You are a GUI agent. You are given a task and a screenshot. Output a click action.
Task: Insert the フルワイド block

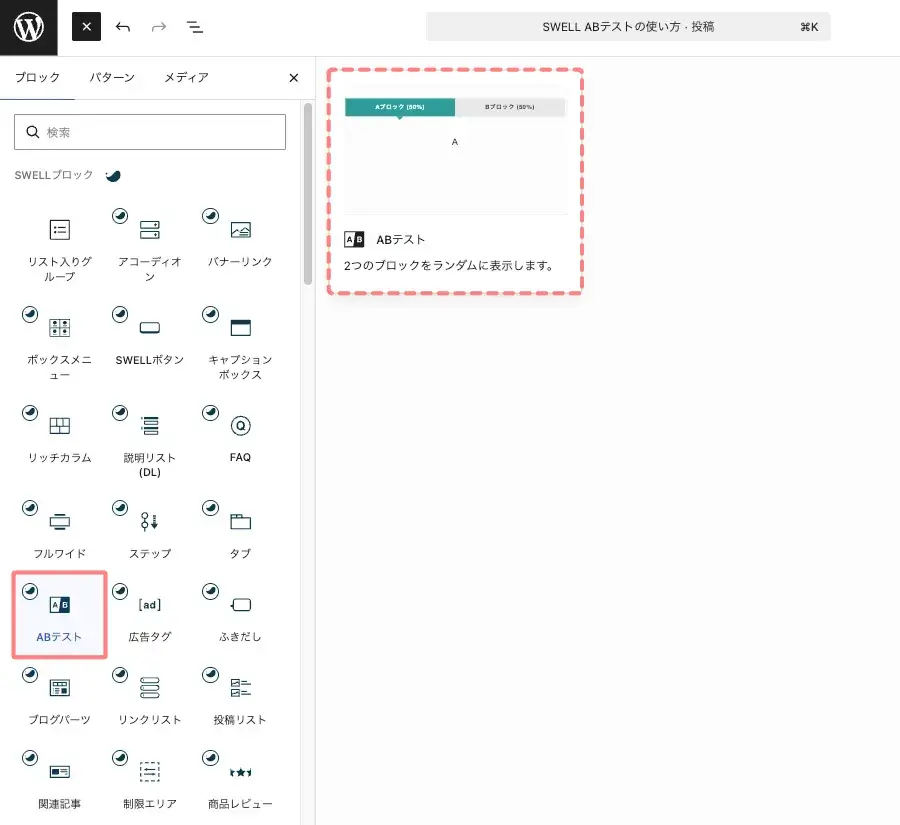click(x=60, y=531)
